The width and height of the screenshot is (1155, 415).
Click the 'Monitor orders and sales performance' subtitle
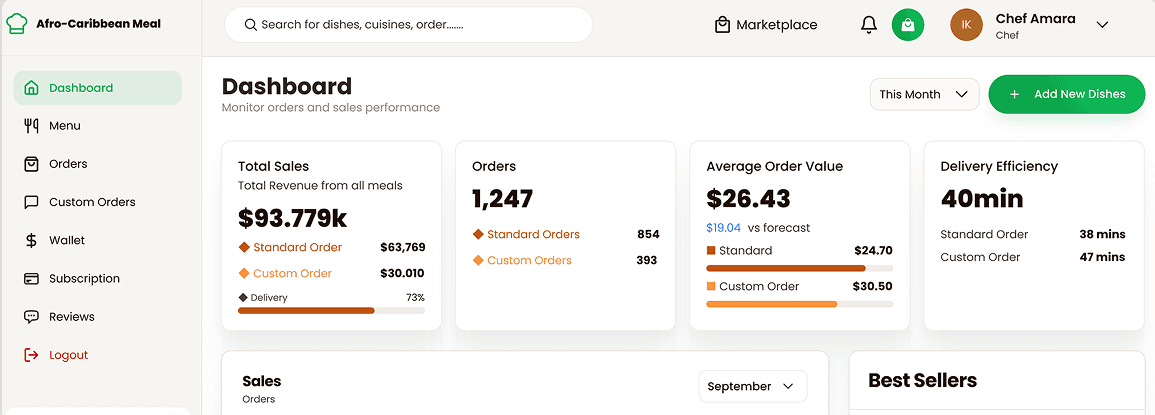pyautogui.click(x=331, y=108)
